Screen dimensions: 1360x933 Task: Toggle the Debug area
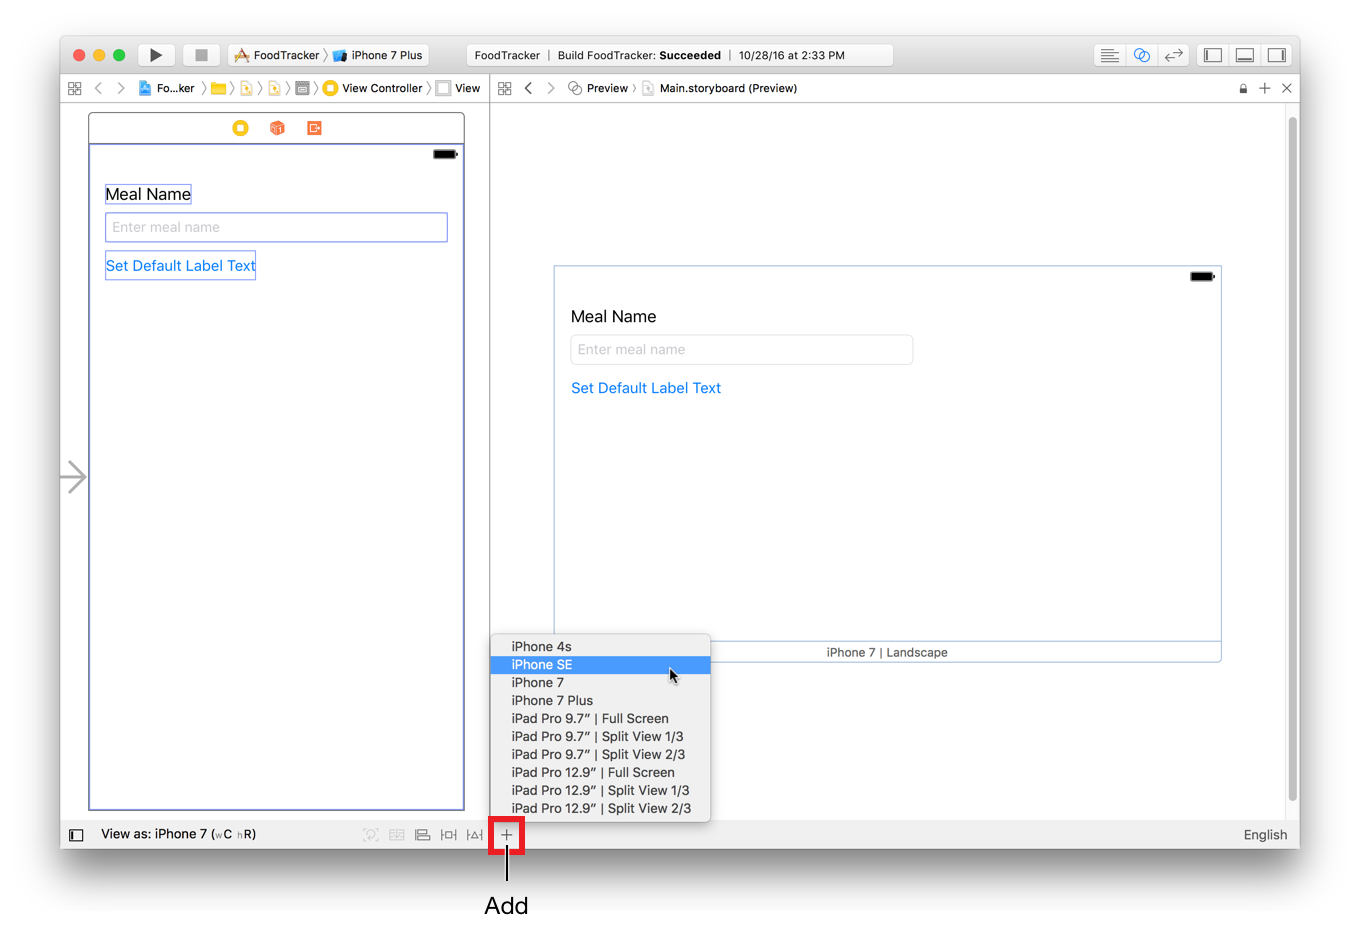(x=1245, y=55)
